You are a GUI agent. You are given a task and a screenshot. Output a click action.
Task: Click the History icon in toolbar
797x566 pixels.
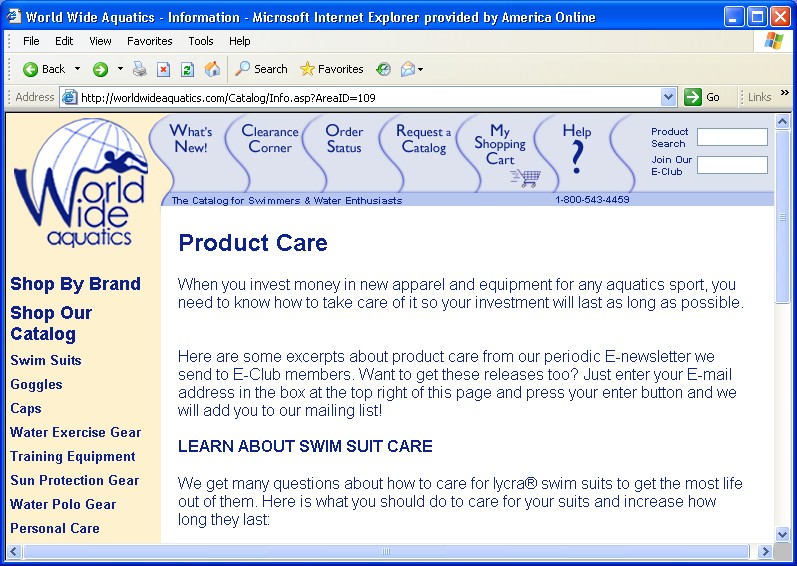(383, 69)
